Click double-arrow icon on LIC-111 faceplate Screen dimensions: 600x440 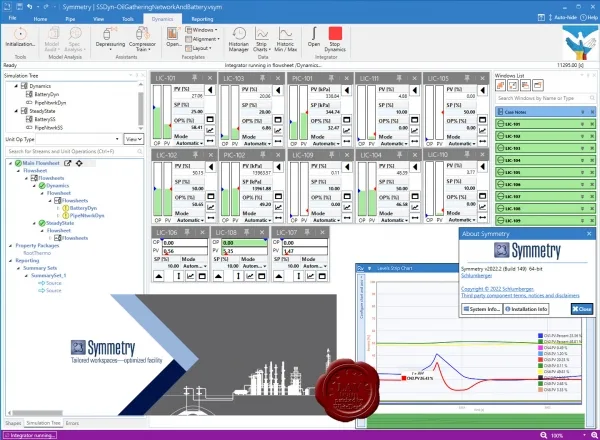pos(414,141)
